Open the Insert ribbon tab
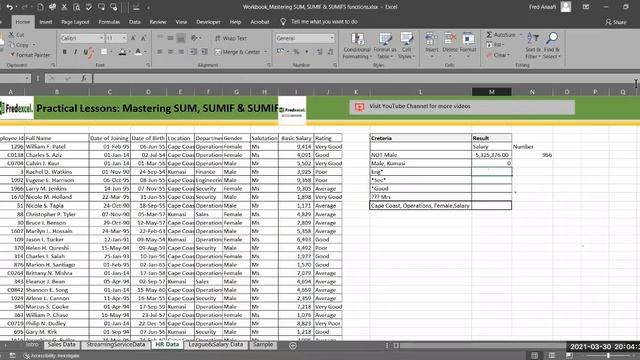Viewport: 640px width, 360px height. pyautogui.click(x=46, y=22)
